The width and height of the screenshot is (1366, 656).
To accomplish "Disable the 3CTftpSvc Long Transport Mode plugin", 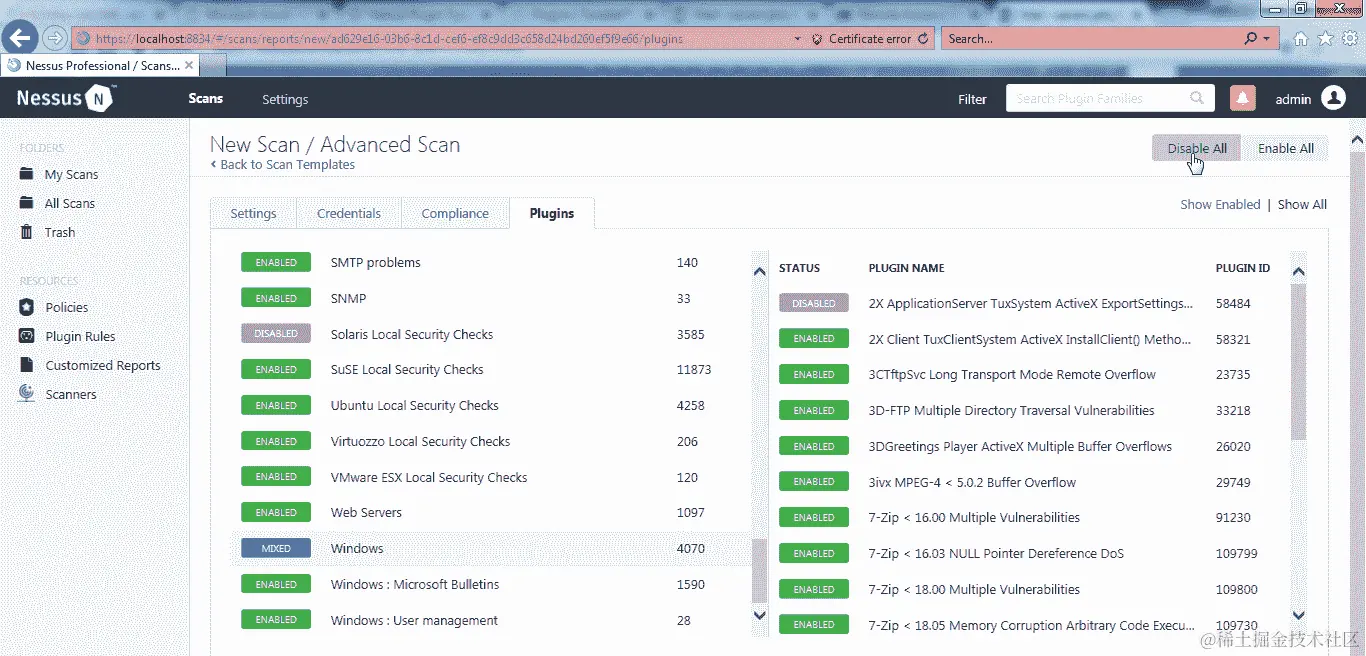I will 814,374.
